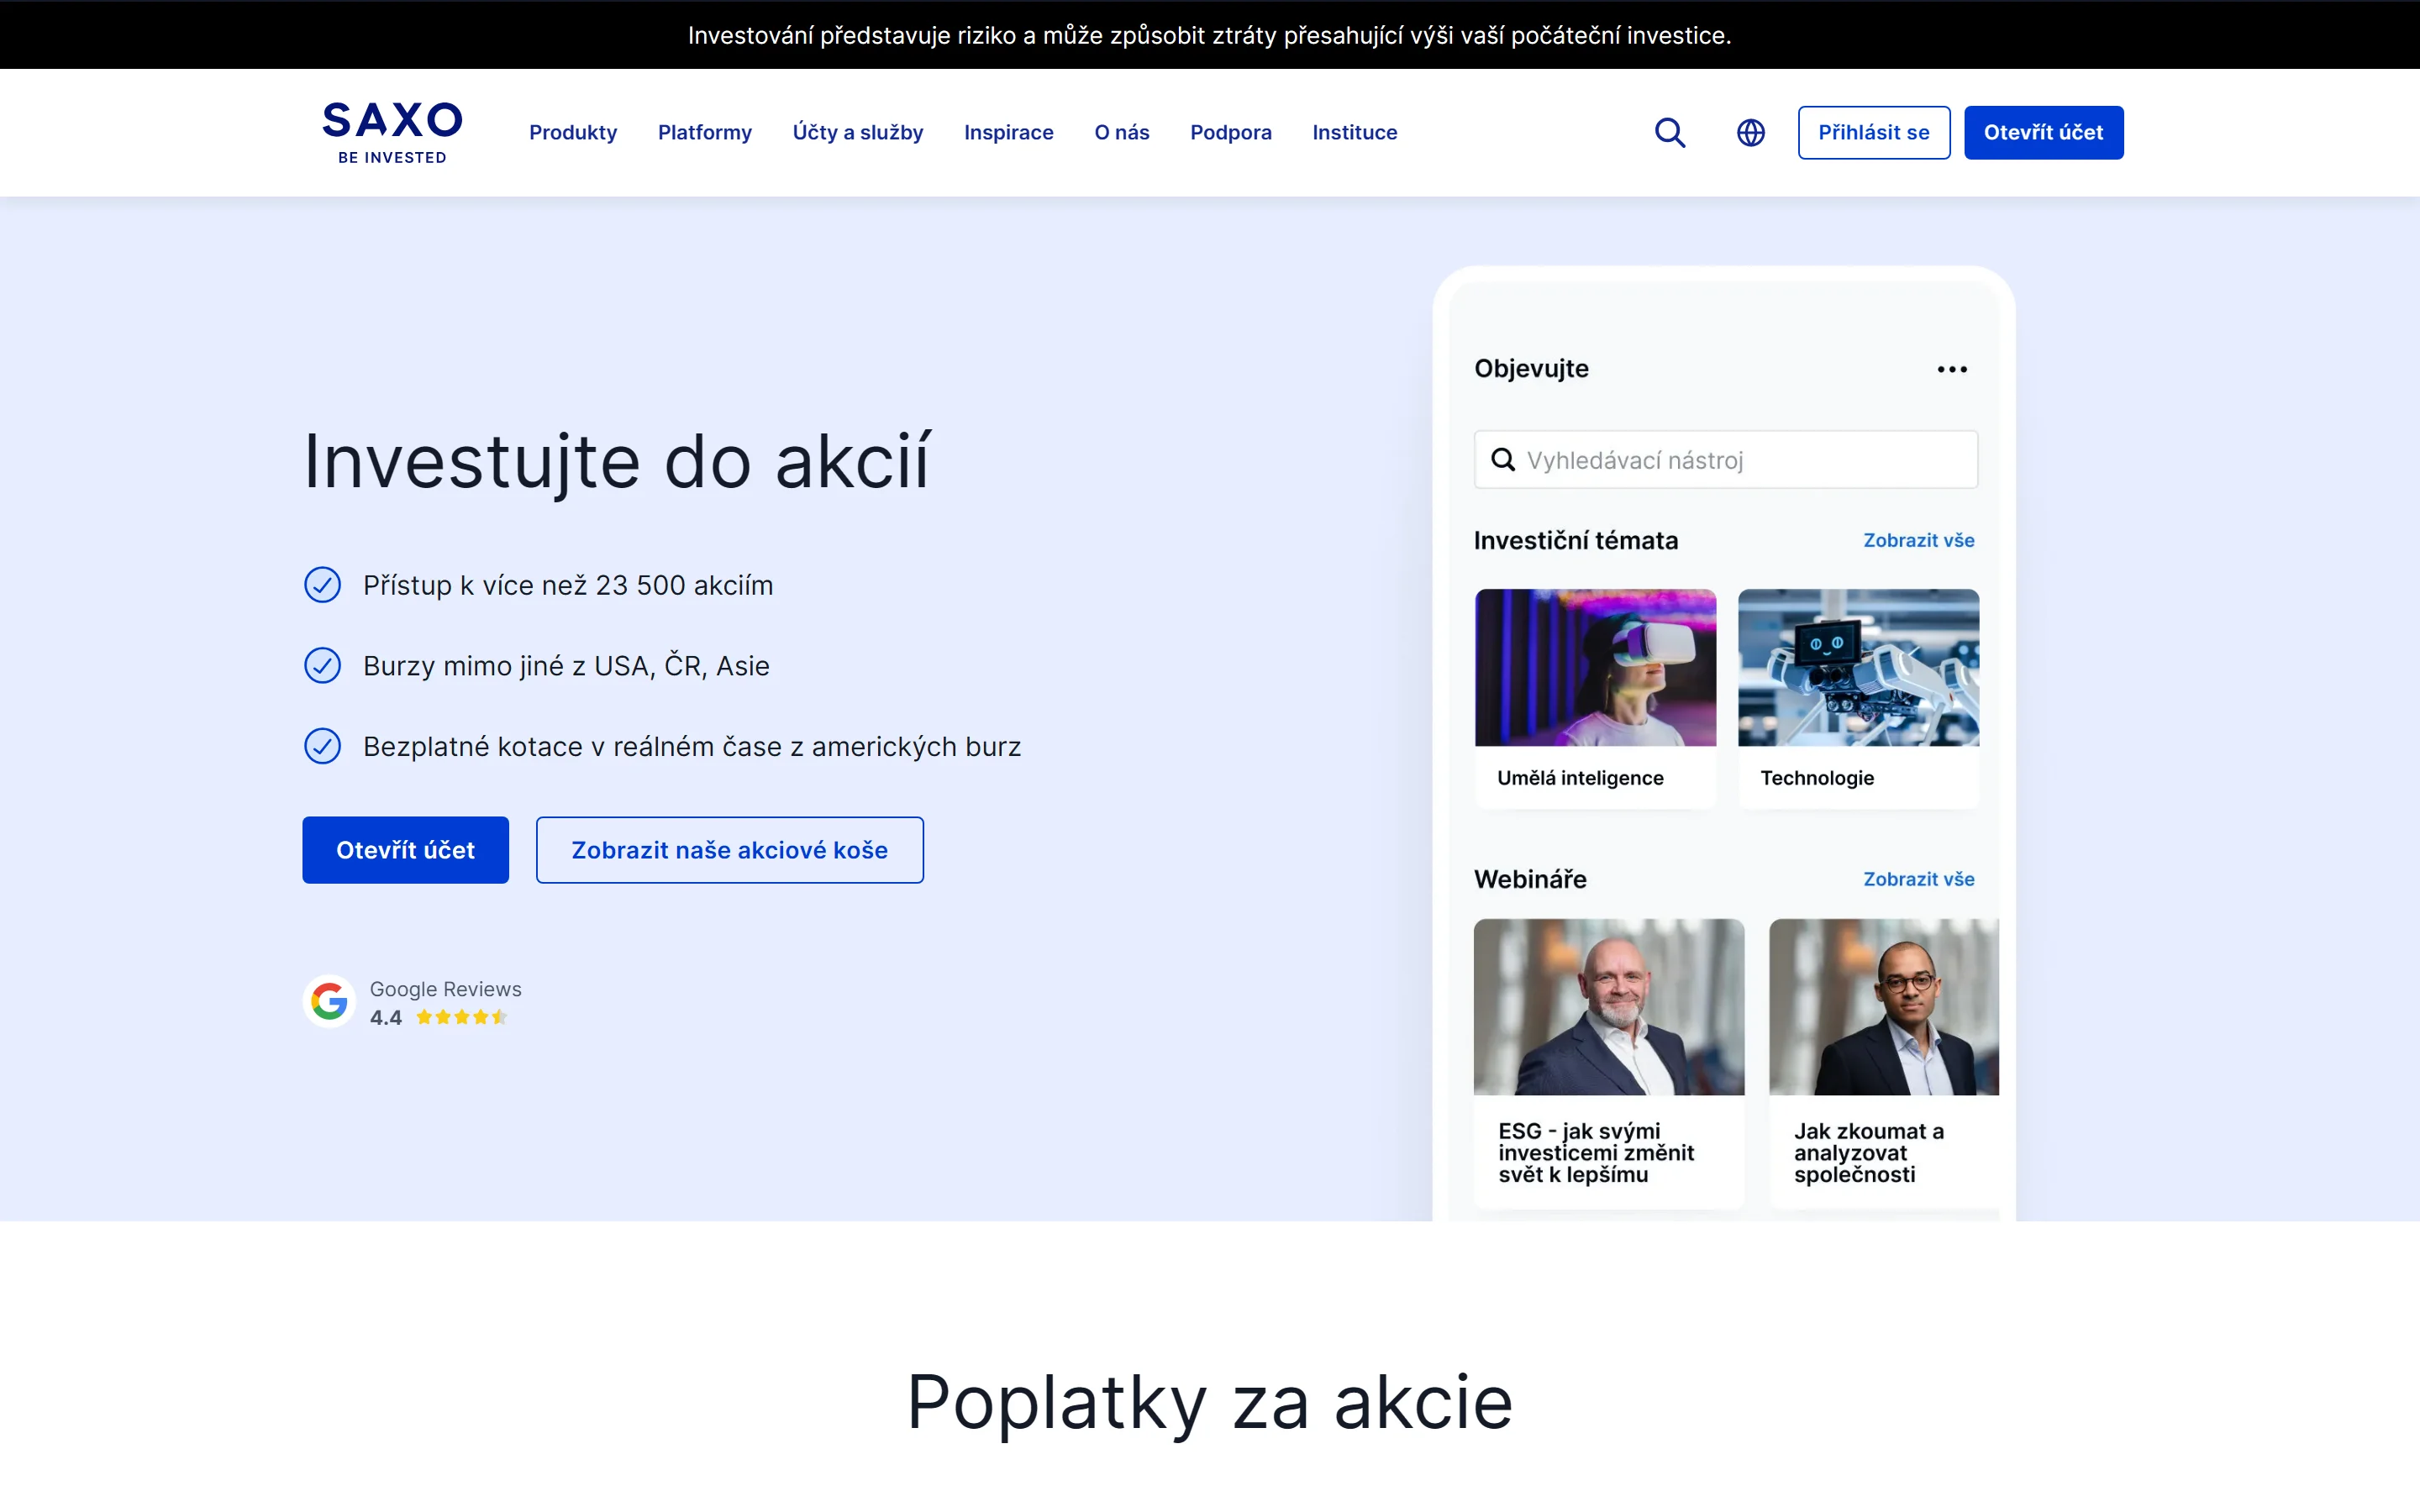2420x1512 pixels.
Task: Expand the Platformy navigation menu
Action: 704,132
